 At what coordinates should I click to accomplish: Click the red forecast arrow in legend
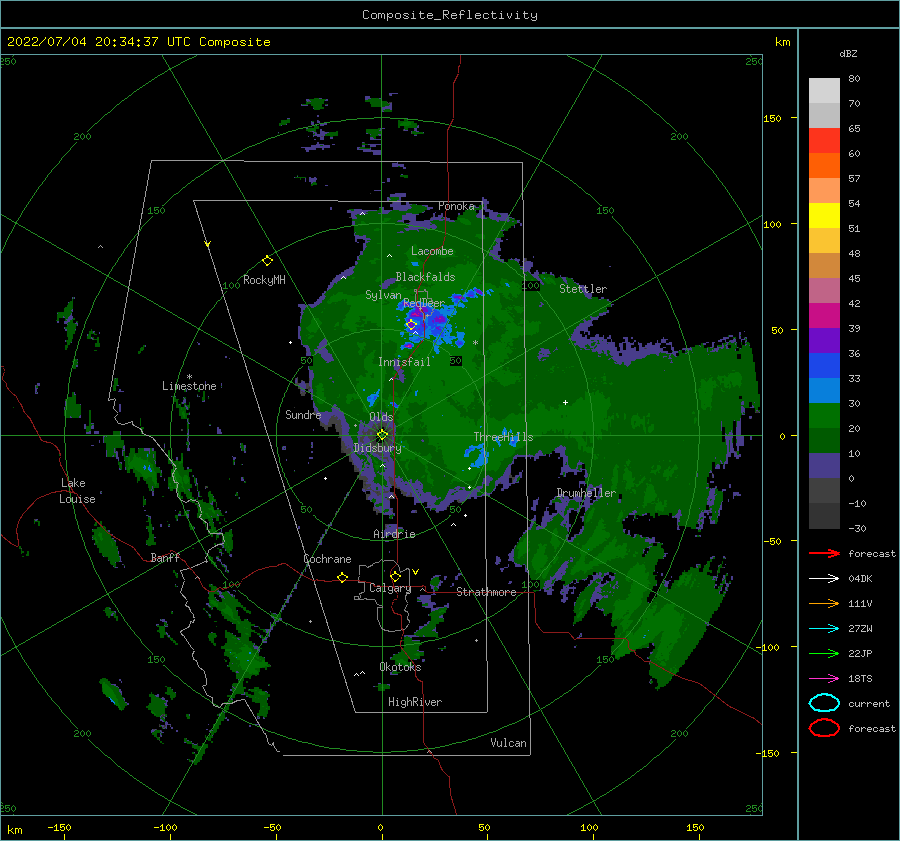click(824, 553)
